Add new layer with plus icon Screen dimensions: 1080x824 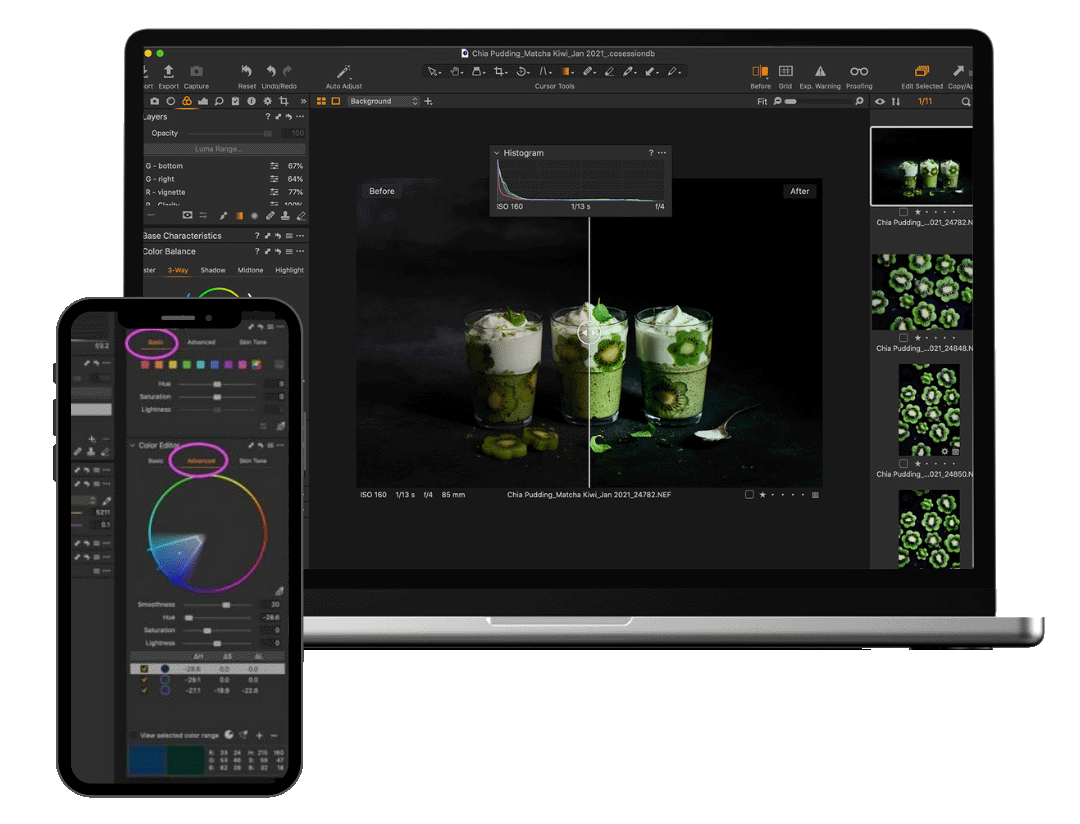pos(428,101)
